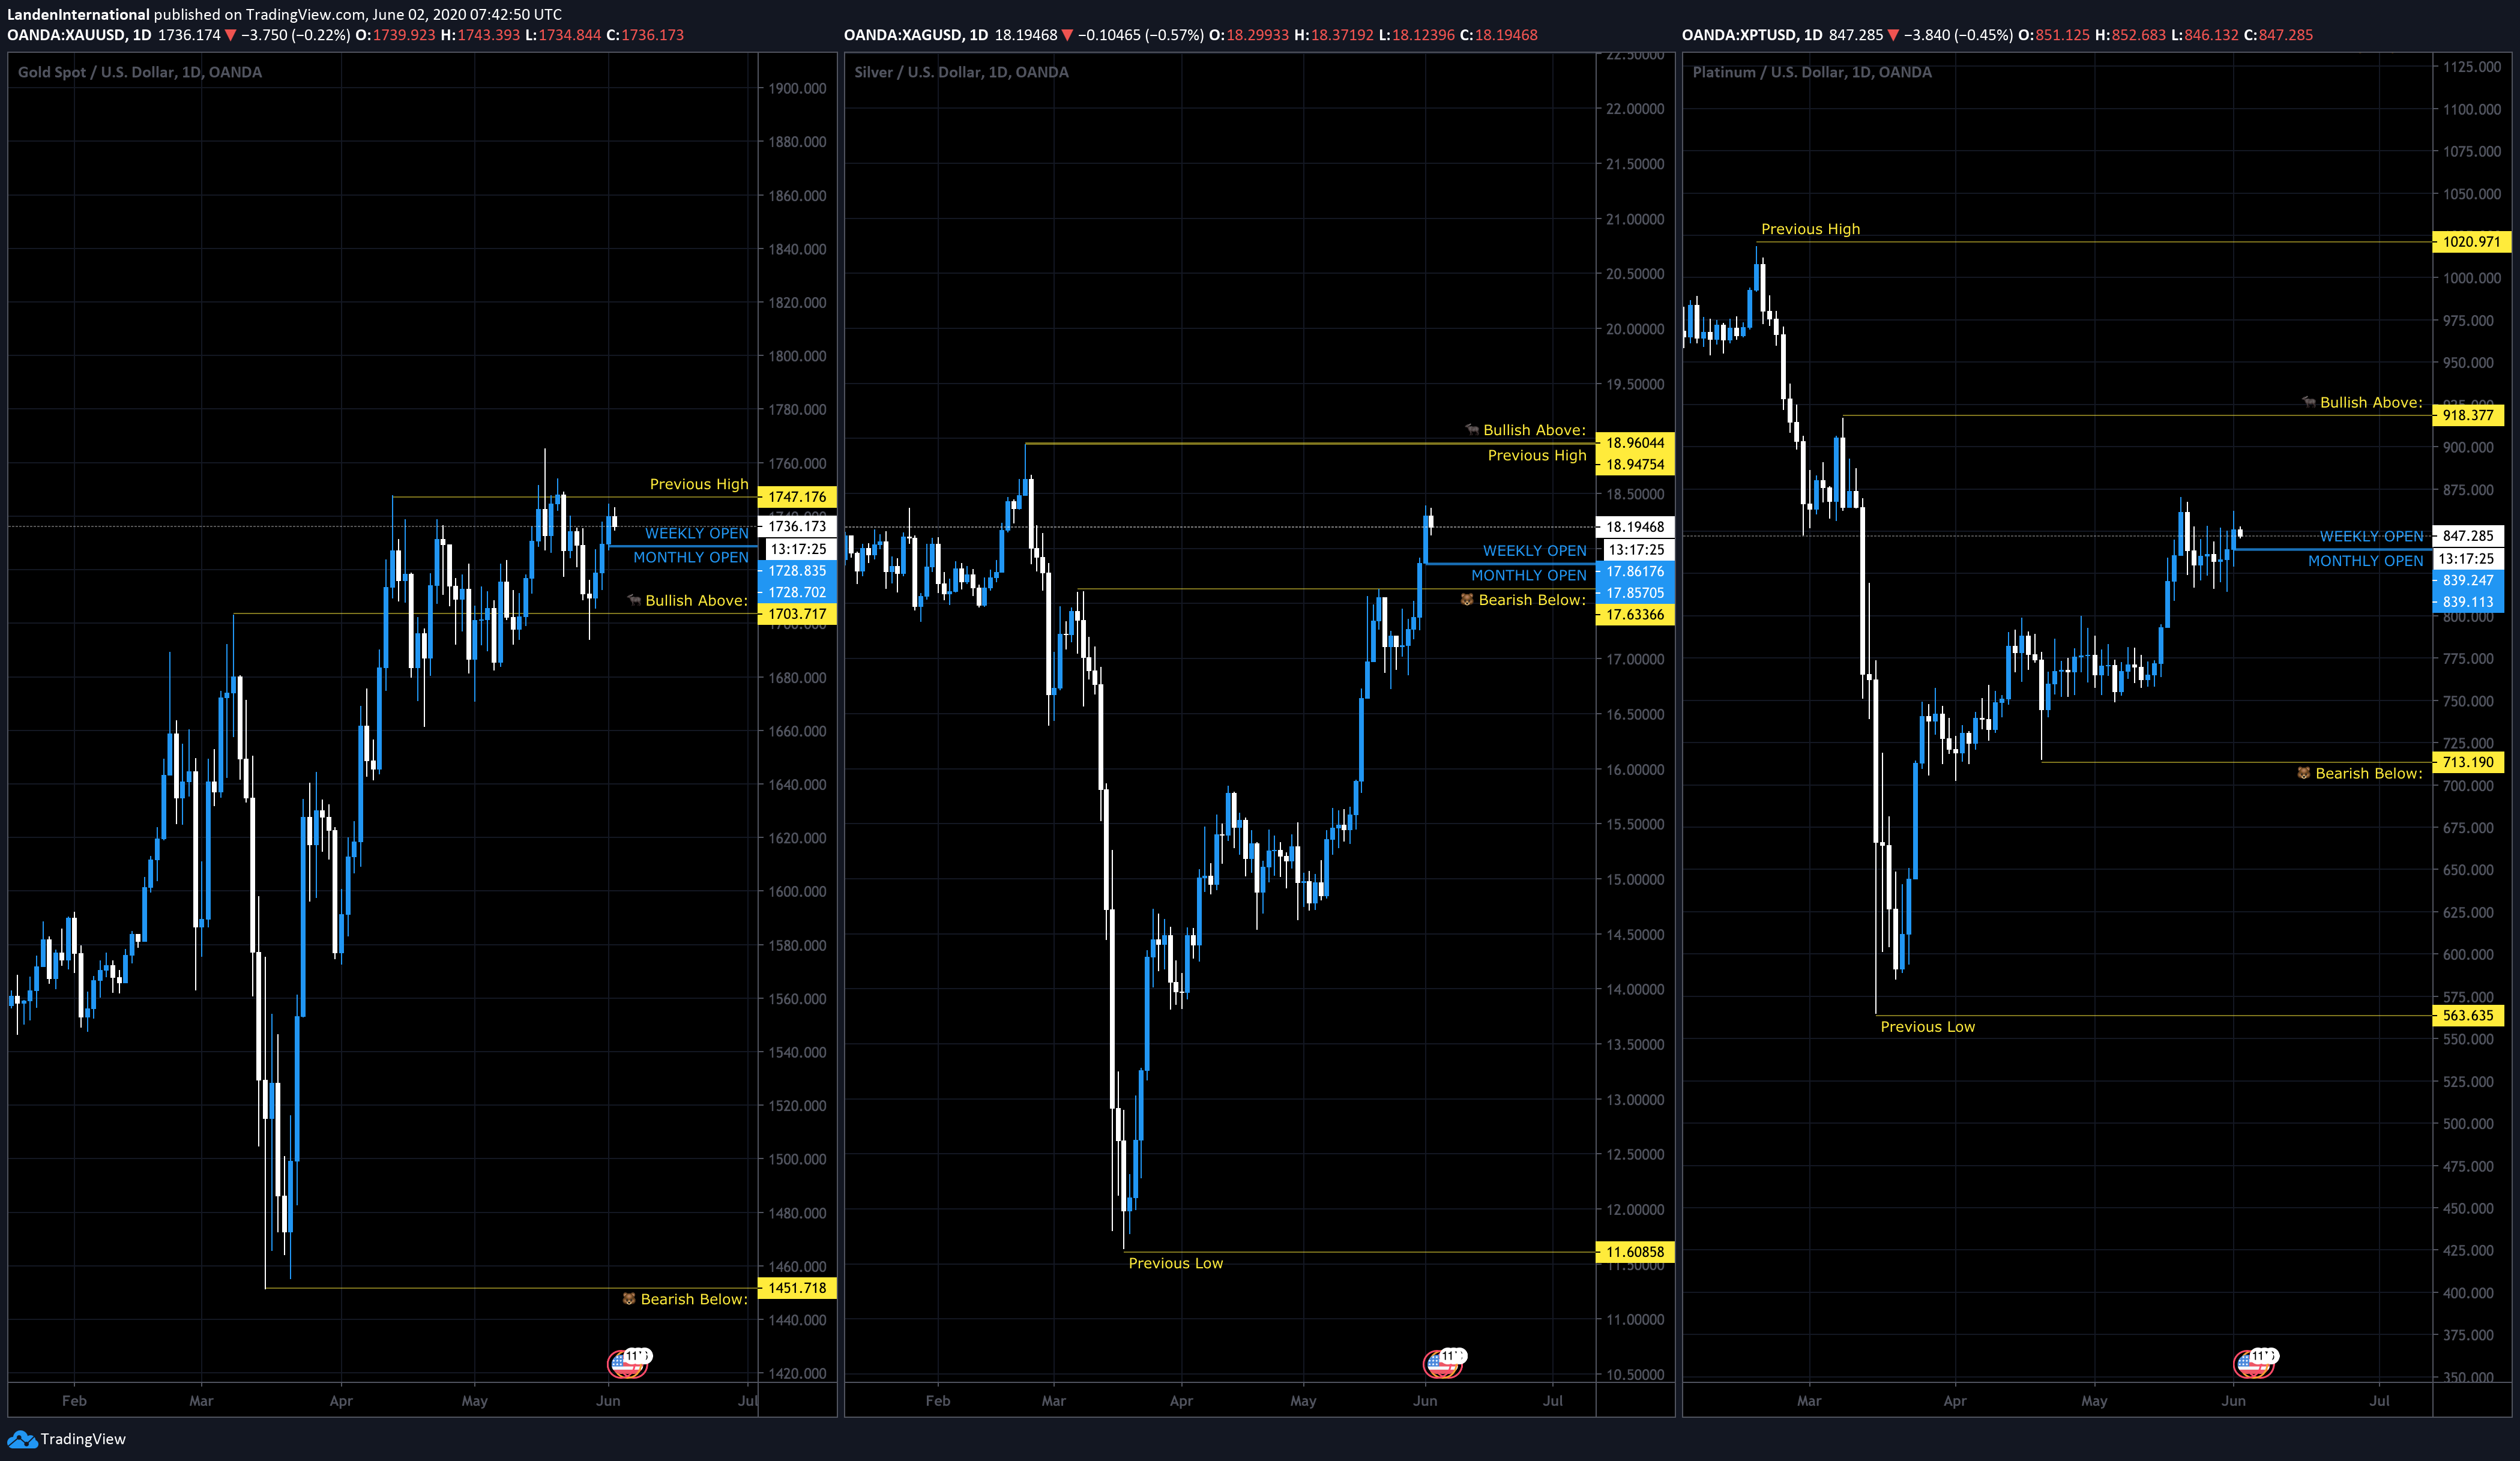Click the red down arrow in XAUUSD header
2520x1461 pixels.
(230, 35)
